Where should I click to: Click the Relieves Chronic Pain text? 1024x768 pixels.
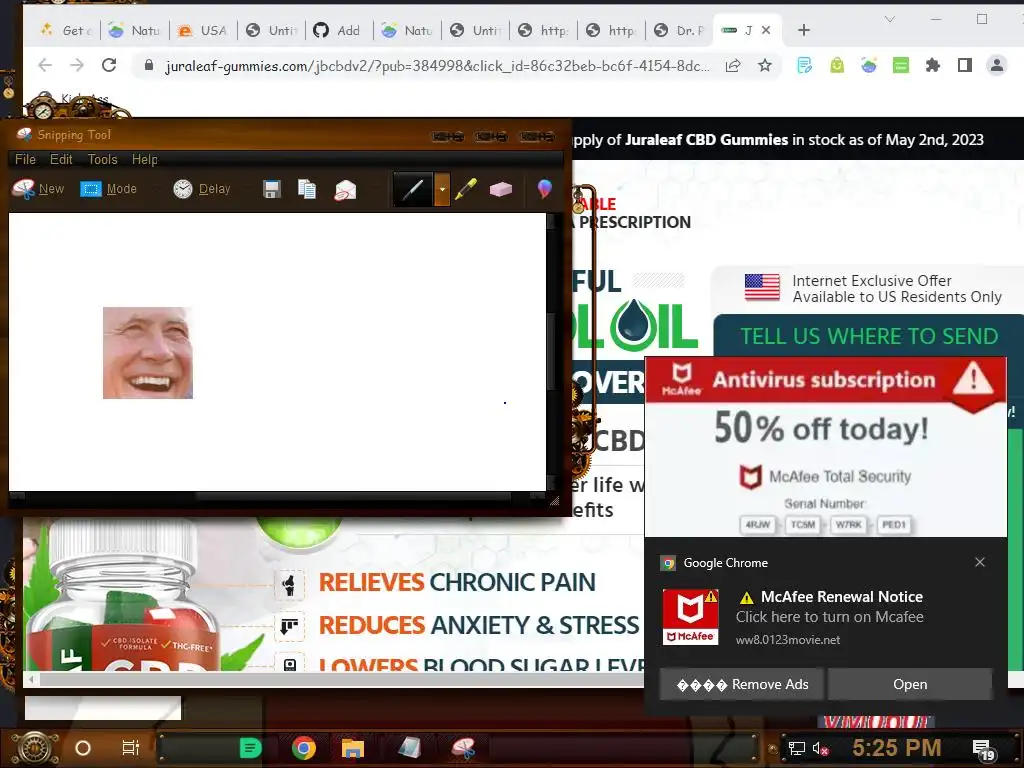click(x=456, y=582)
